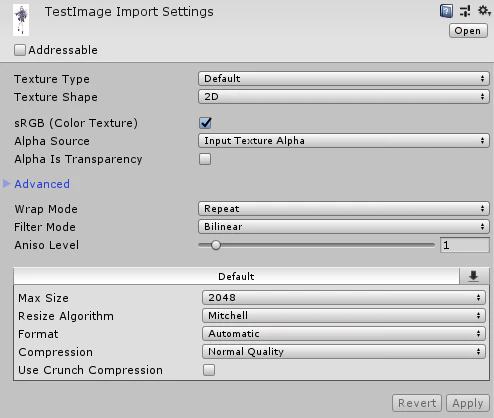The width and height of the screenshot is (494, 418).
Task: Toggle Use Crunch Compression checkbox
Action: tap(209, 370)
